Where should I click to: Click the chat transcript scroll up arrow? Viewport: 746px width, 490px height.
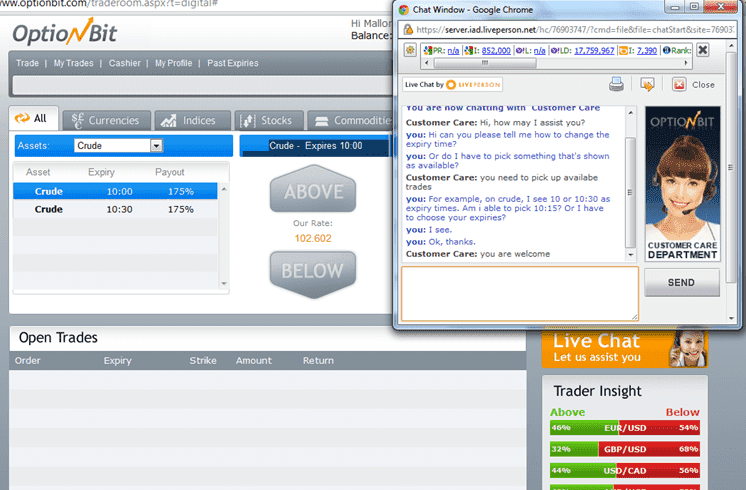click(x=631, y=113)
